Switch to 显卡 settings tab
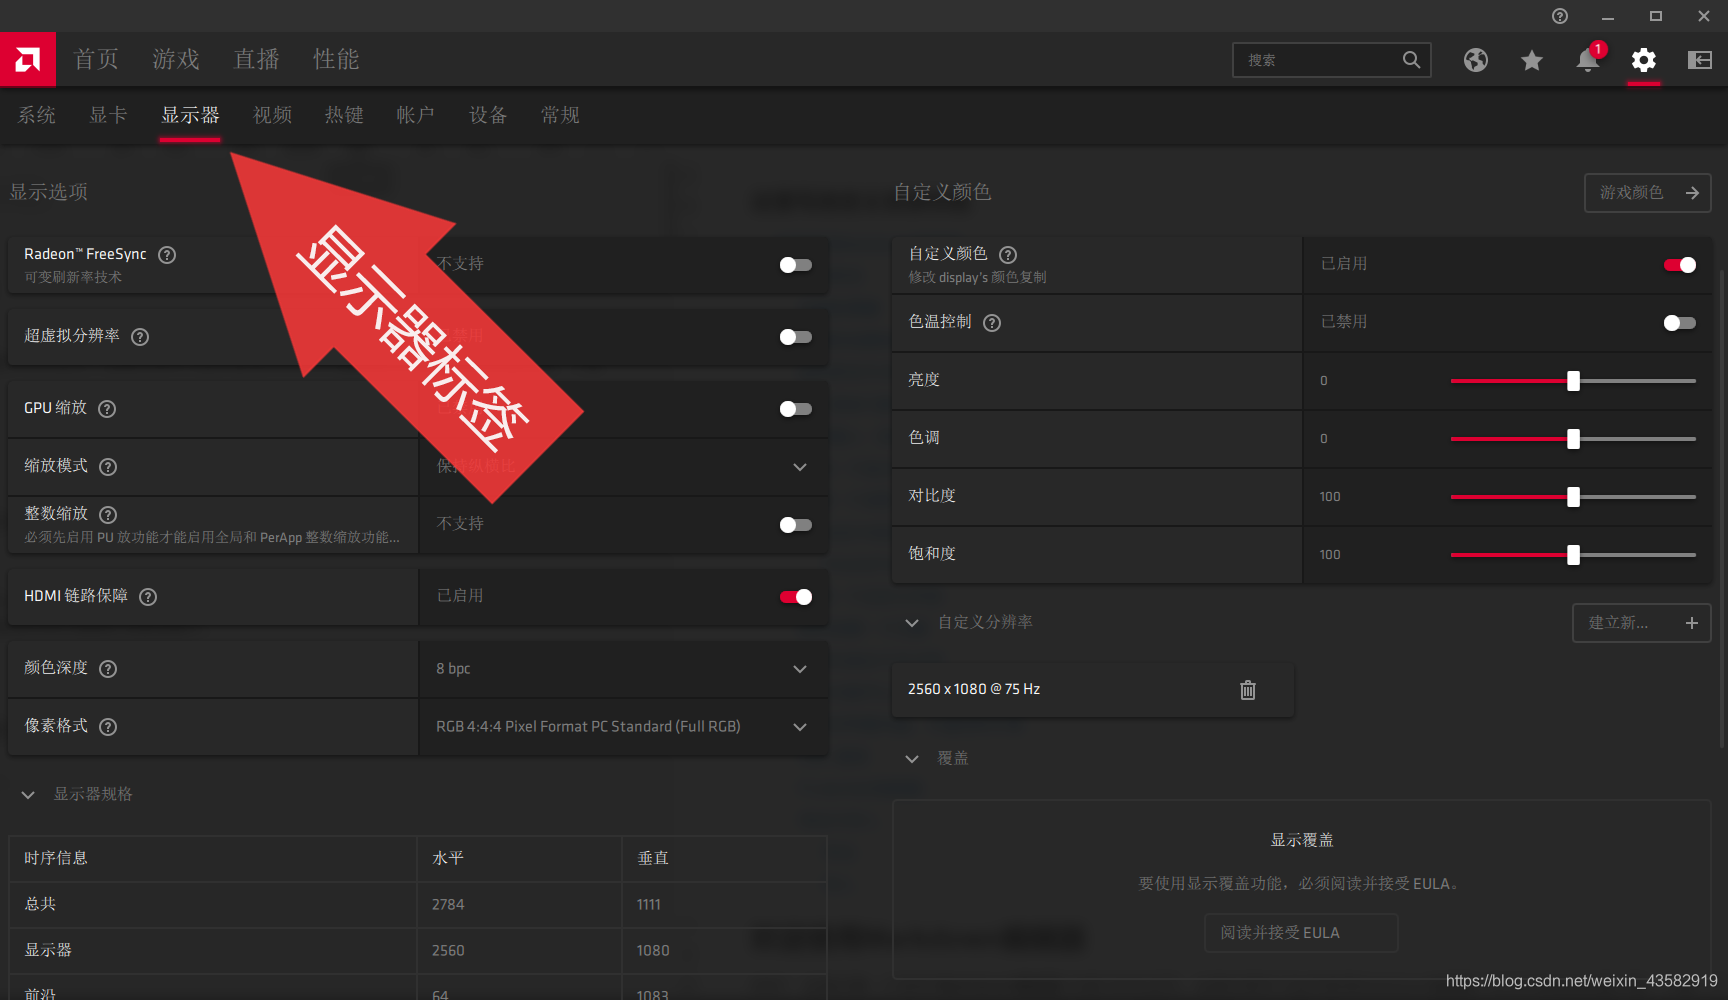This screenshot has height=1000, width=1728. [x=109, y=116]
